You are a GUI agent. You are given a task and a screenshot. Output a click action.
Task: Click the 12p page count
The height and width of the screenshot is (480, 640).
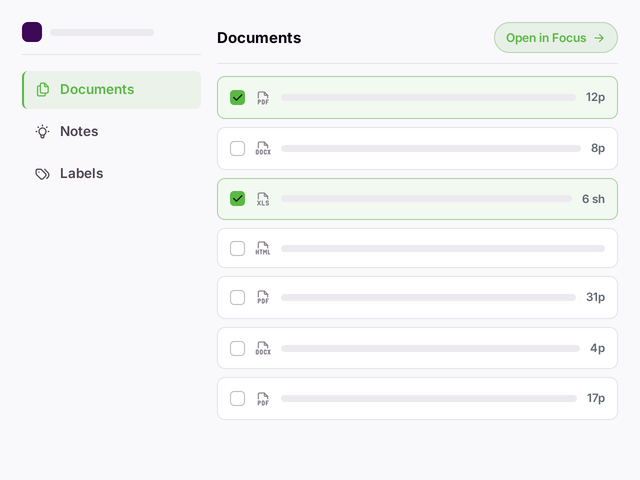tap(595, 98)
